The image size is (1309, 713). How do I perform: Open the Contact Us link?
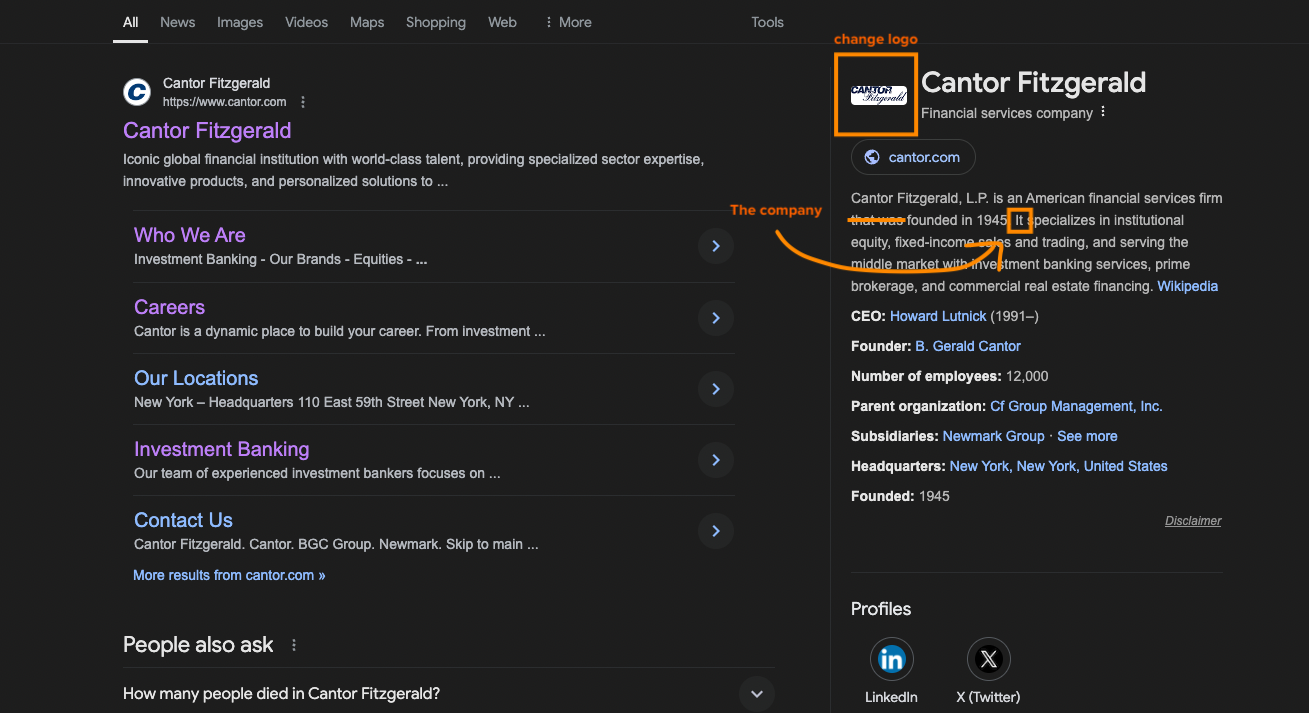(x=183, y=520)
